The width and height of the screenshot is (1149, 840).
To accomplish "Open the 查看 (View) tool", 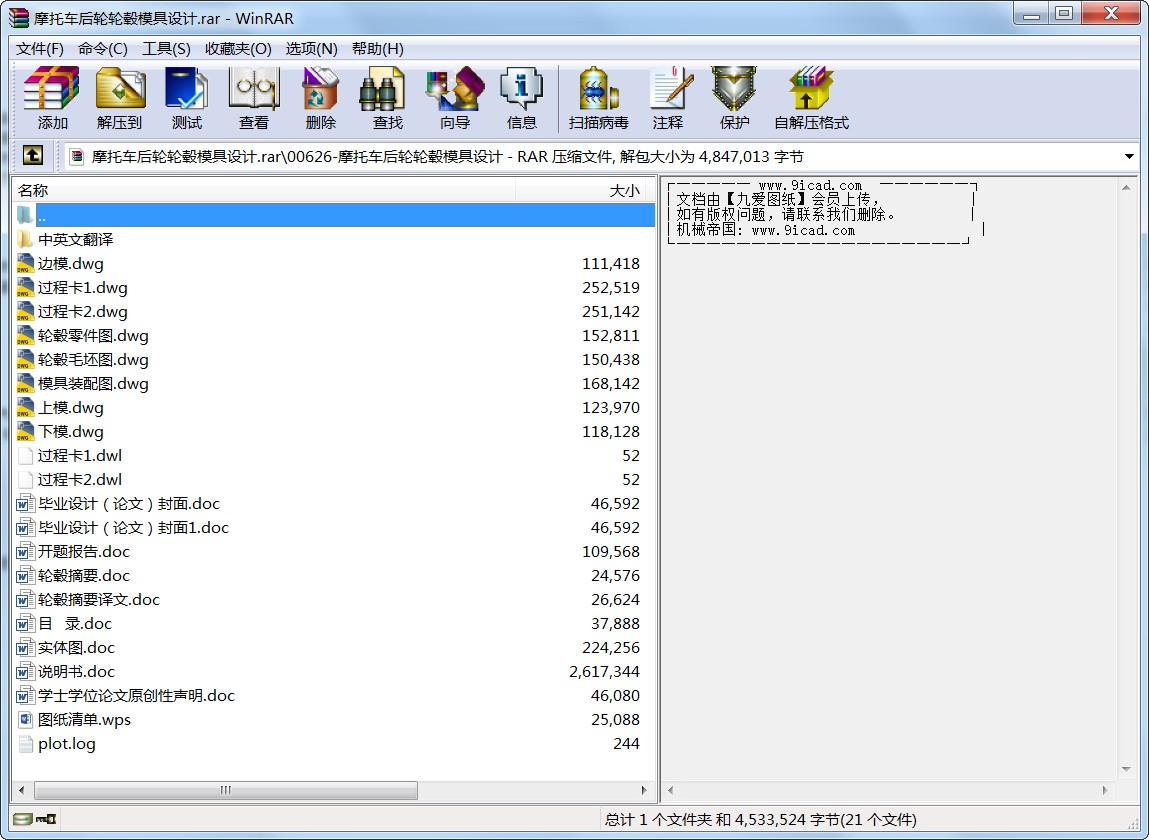I will coord(253,98).
